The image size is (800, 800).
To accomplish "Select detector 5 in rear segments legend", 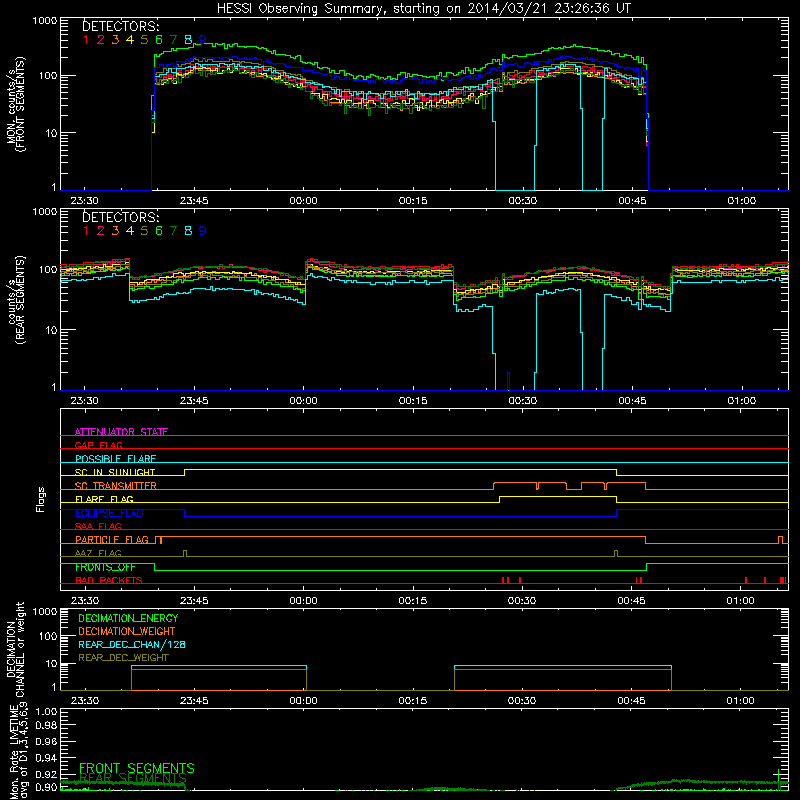I will 144,231.
